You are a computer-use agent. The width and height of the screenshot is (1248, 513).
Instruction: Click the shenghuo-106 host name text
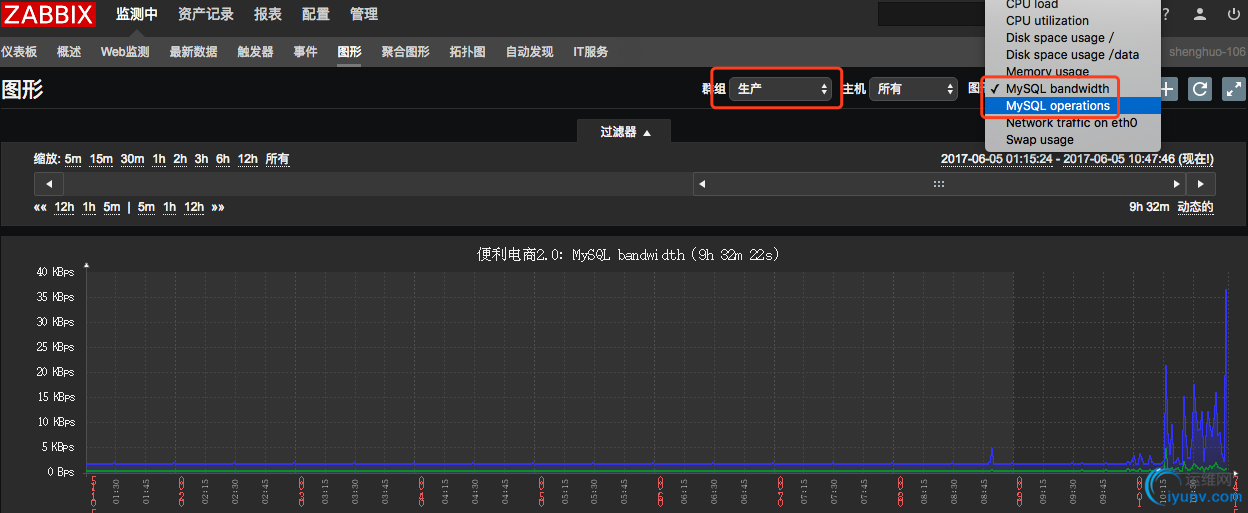(1207, 52)
